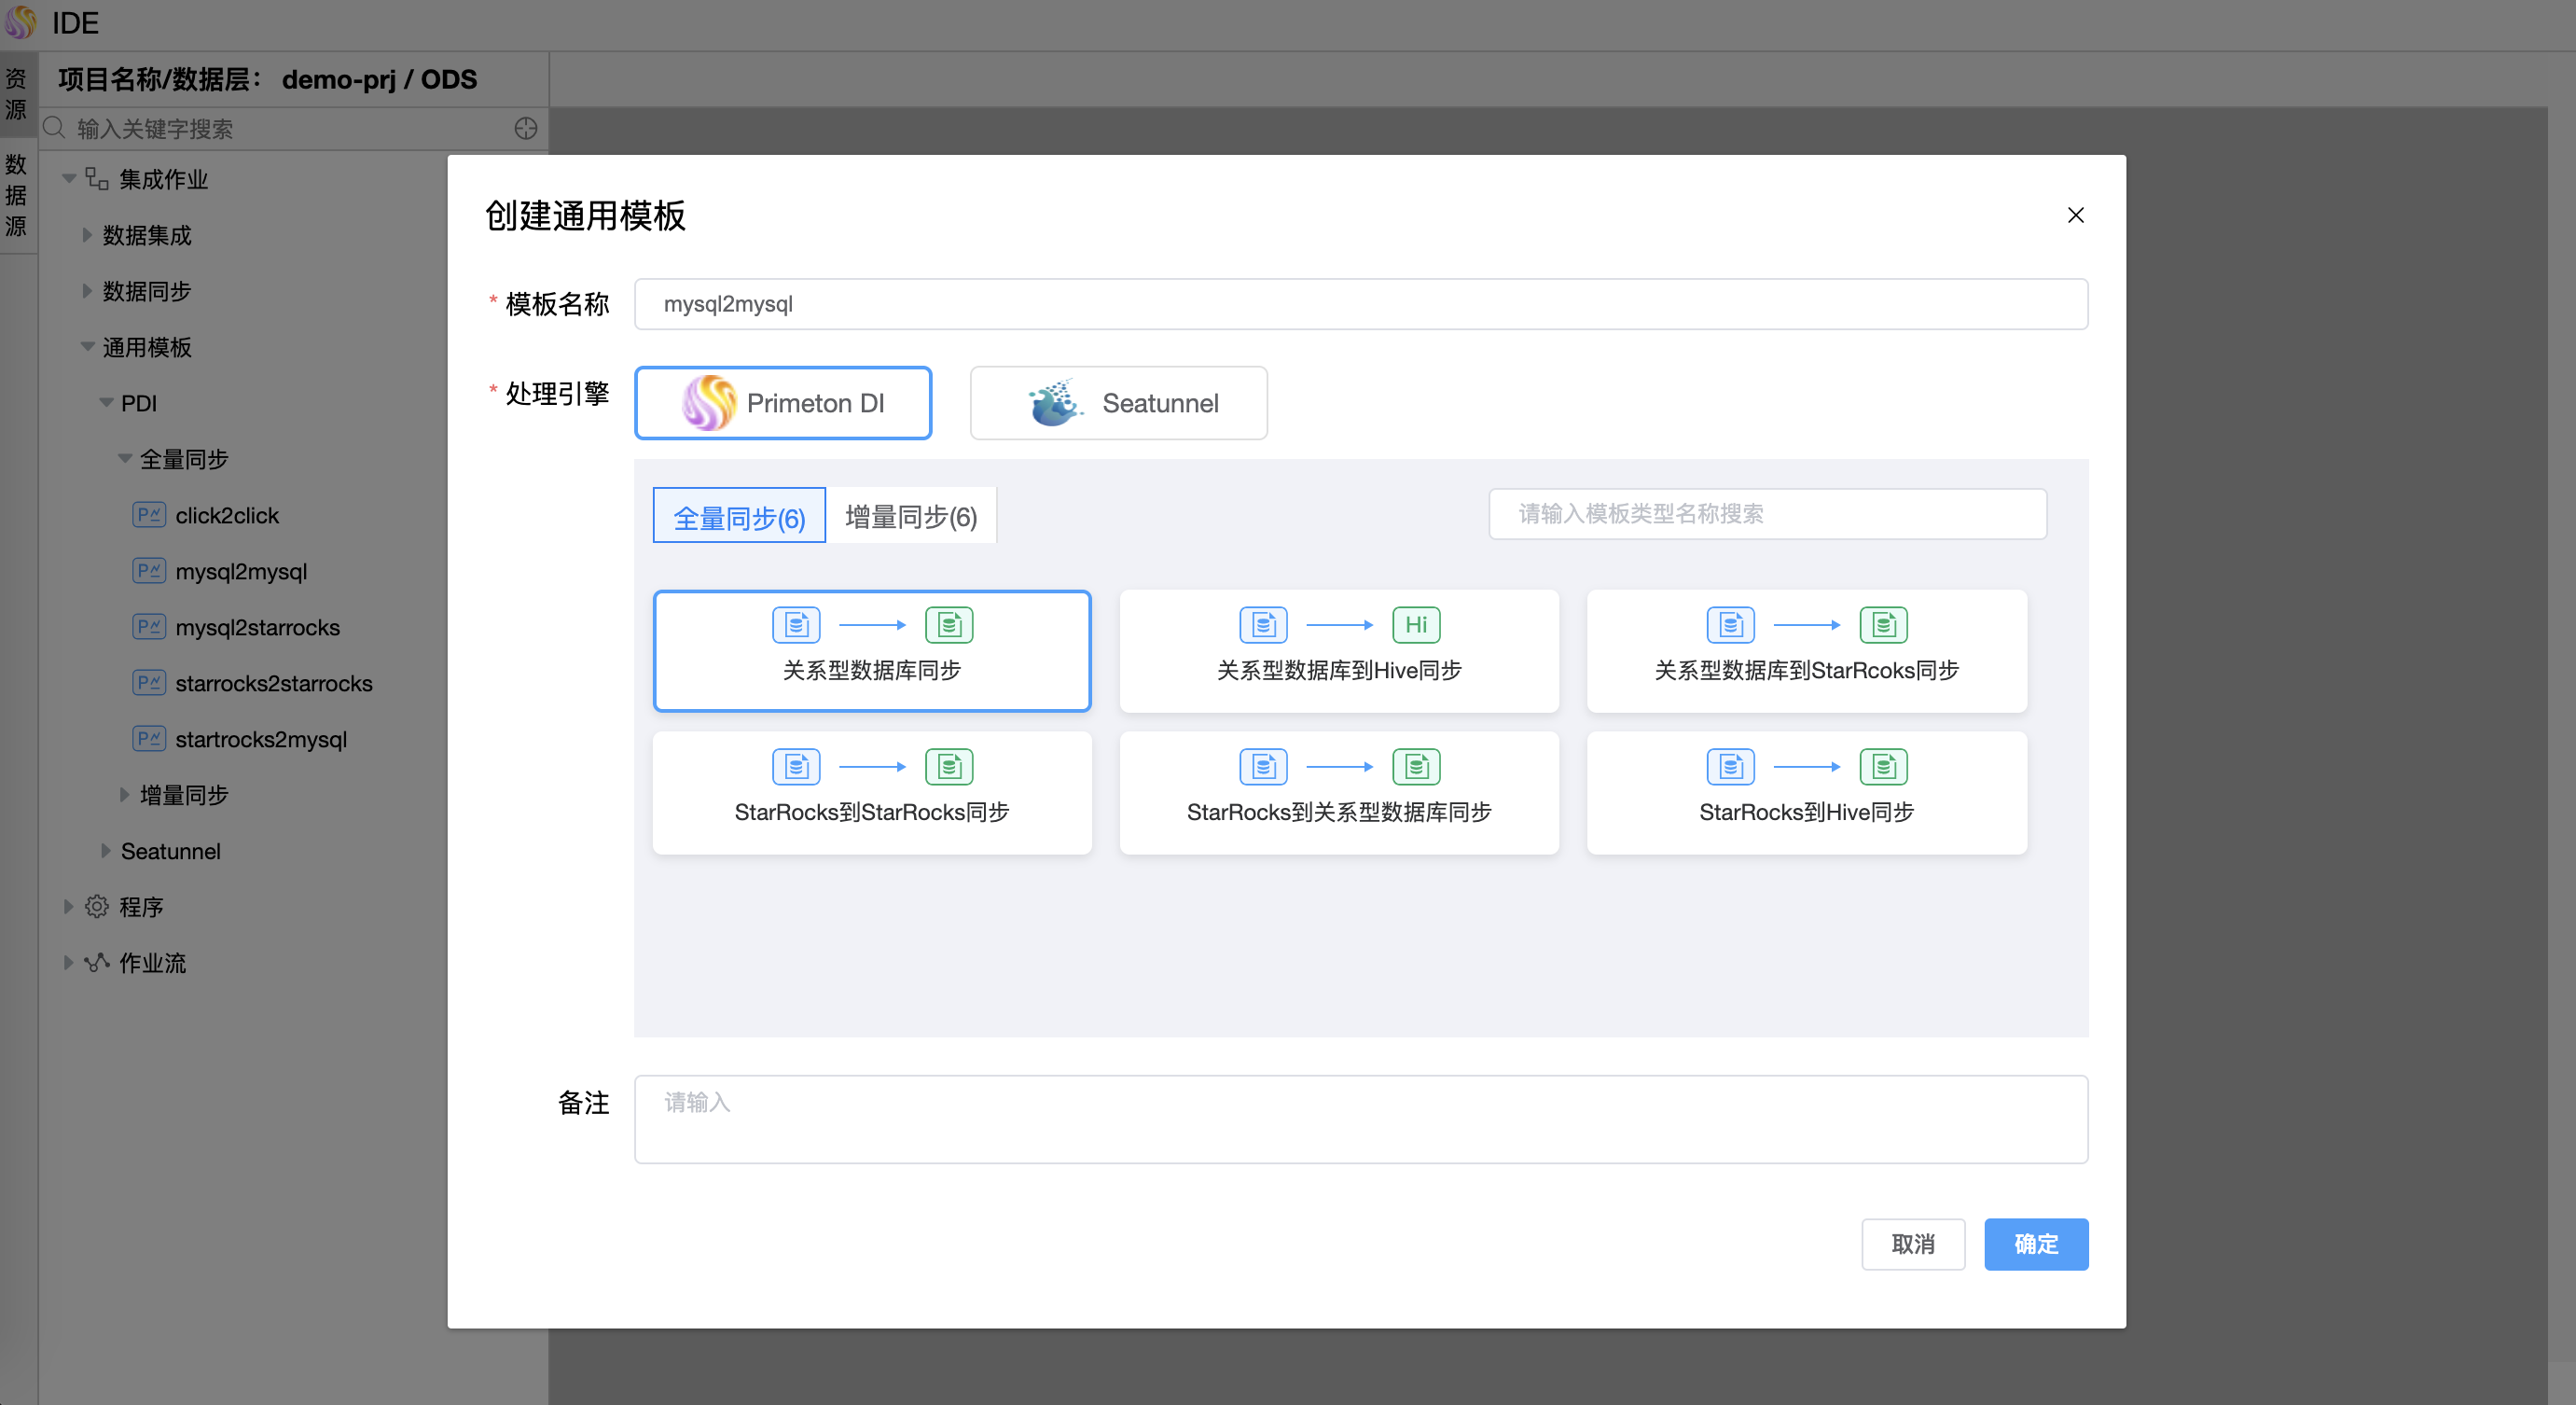
Task: Click the gear icon next to 程序
Action: (x=97, y=907)
